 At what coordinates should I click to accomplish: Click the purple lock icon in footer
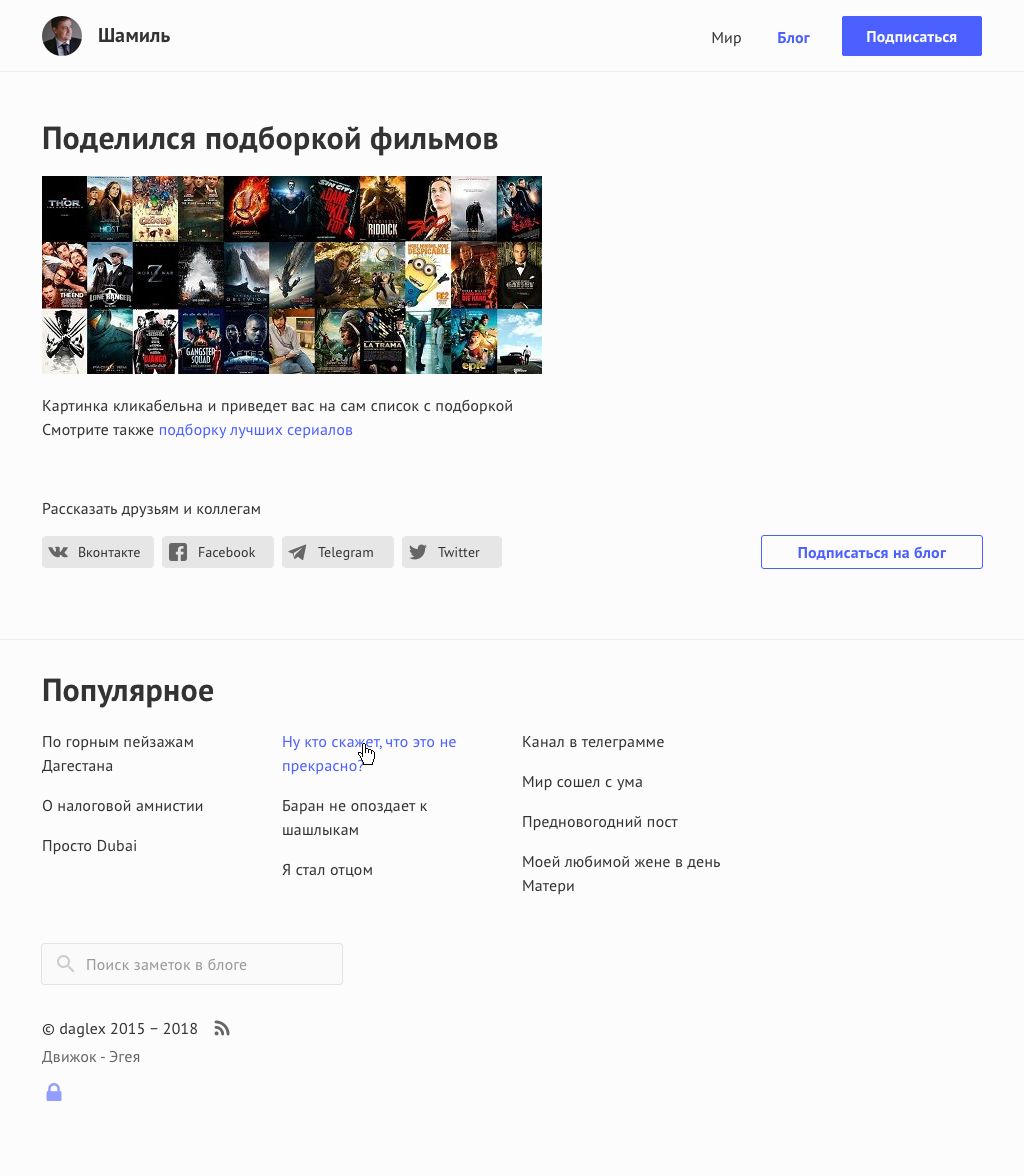coord(54,1092)
